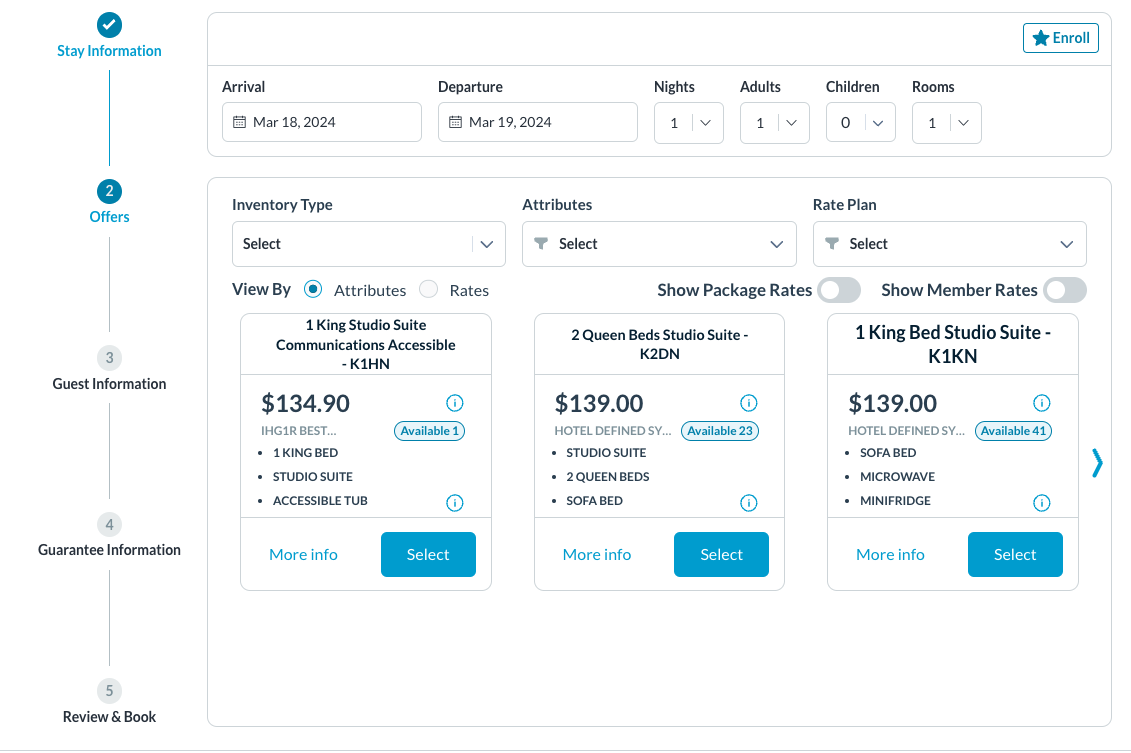Open More info for 1 King Bed K1KN
The height and width of the screenshot is (753, 1131).
pyautogui.click(x=890, y=554)
